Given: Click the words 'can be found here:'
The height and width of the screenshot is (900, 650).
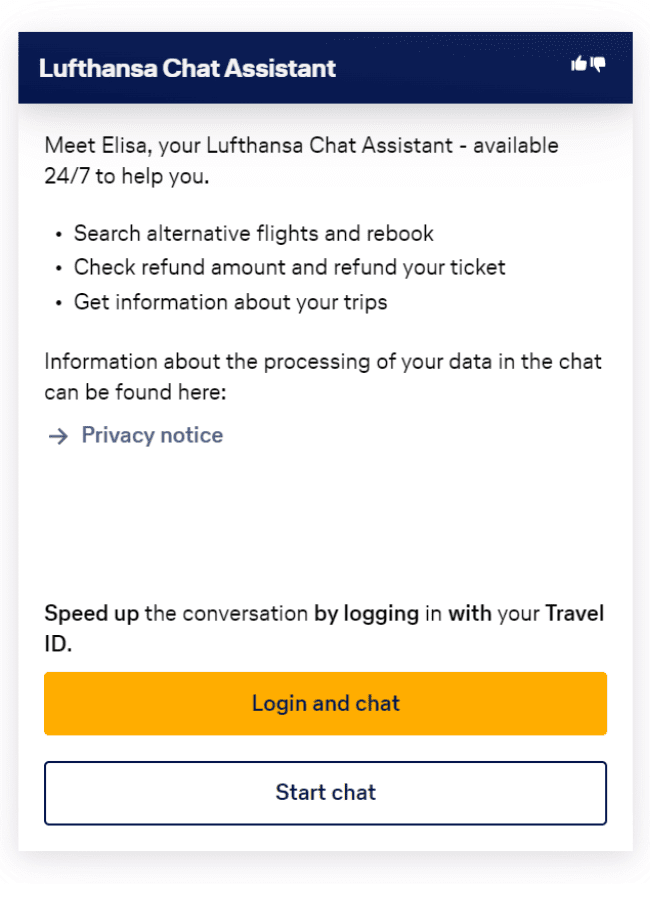Looking at the screenshot, I should 135,392.
